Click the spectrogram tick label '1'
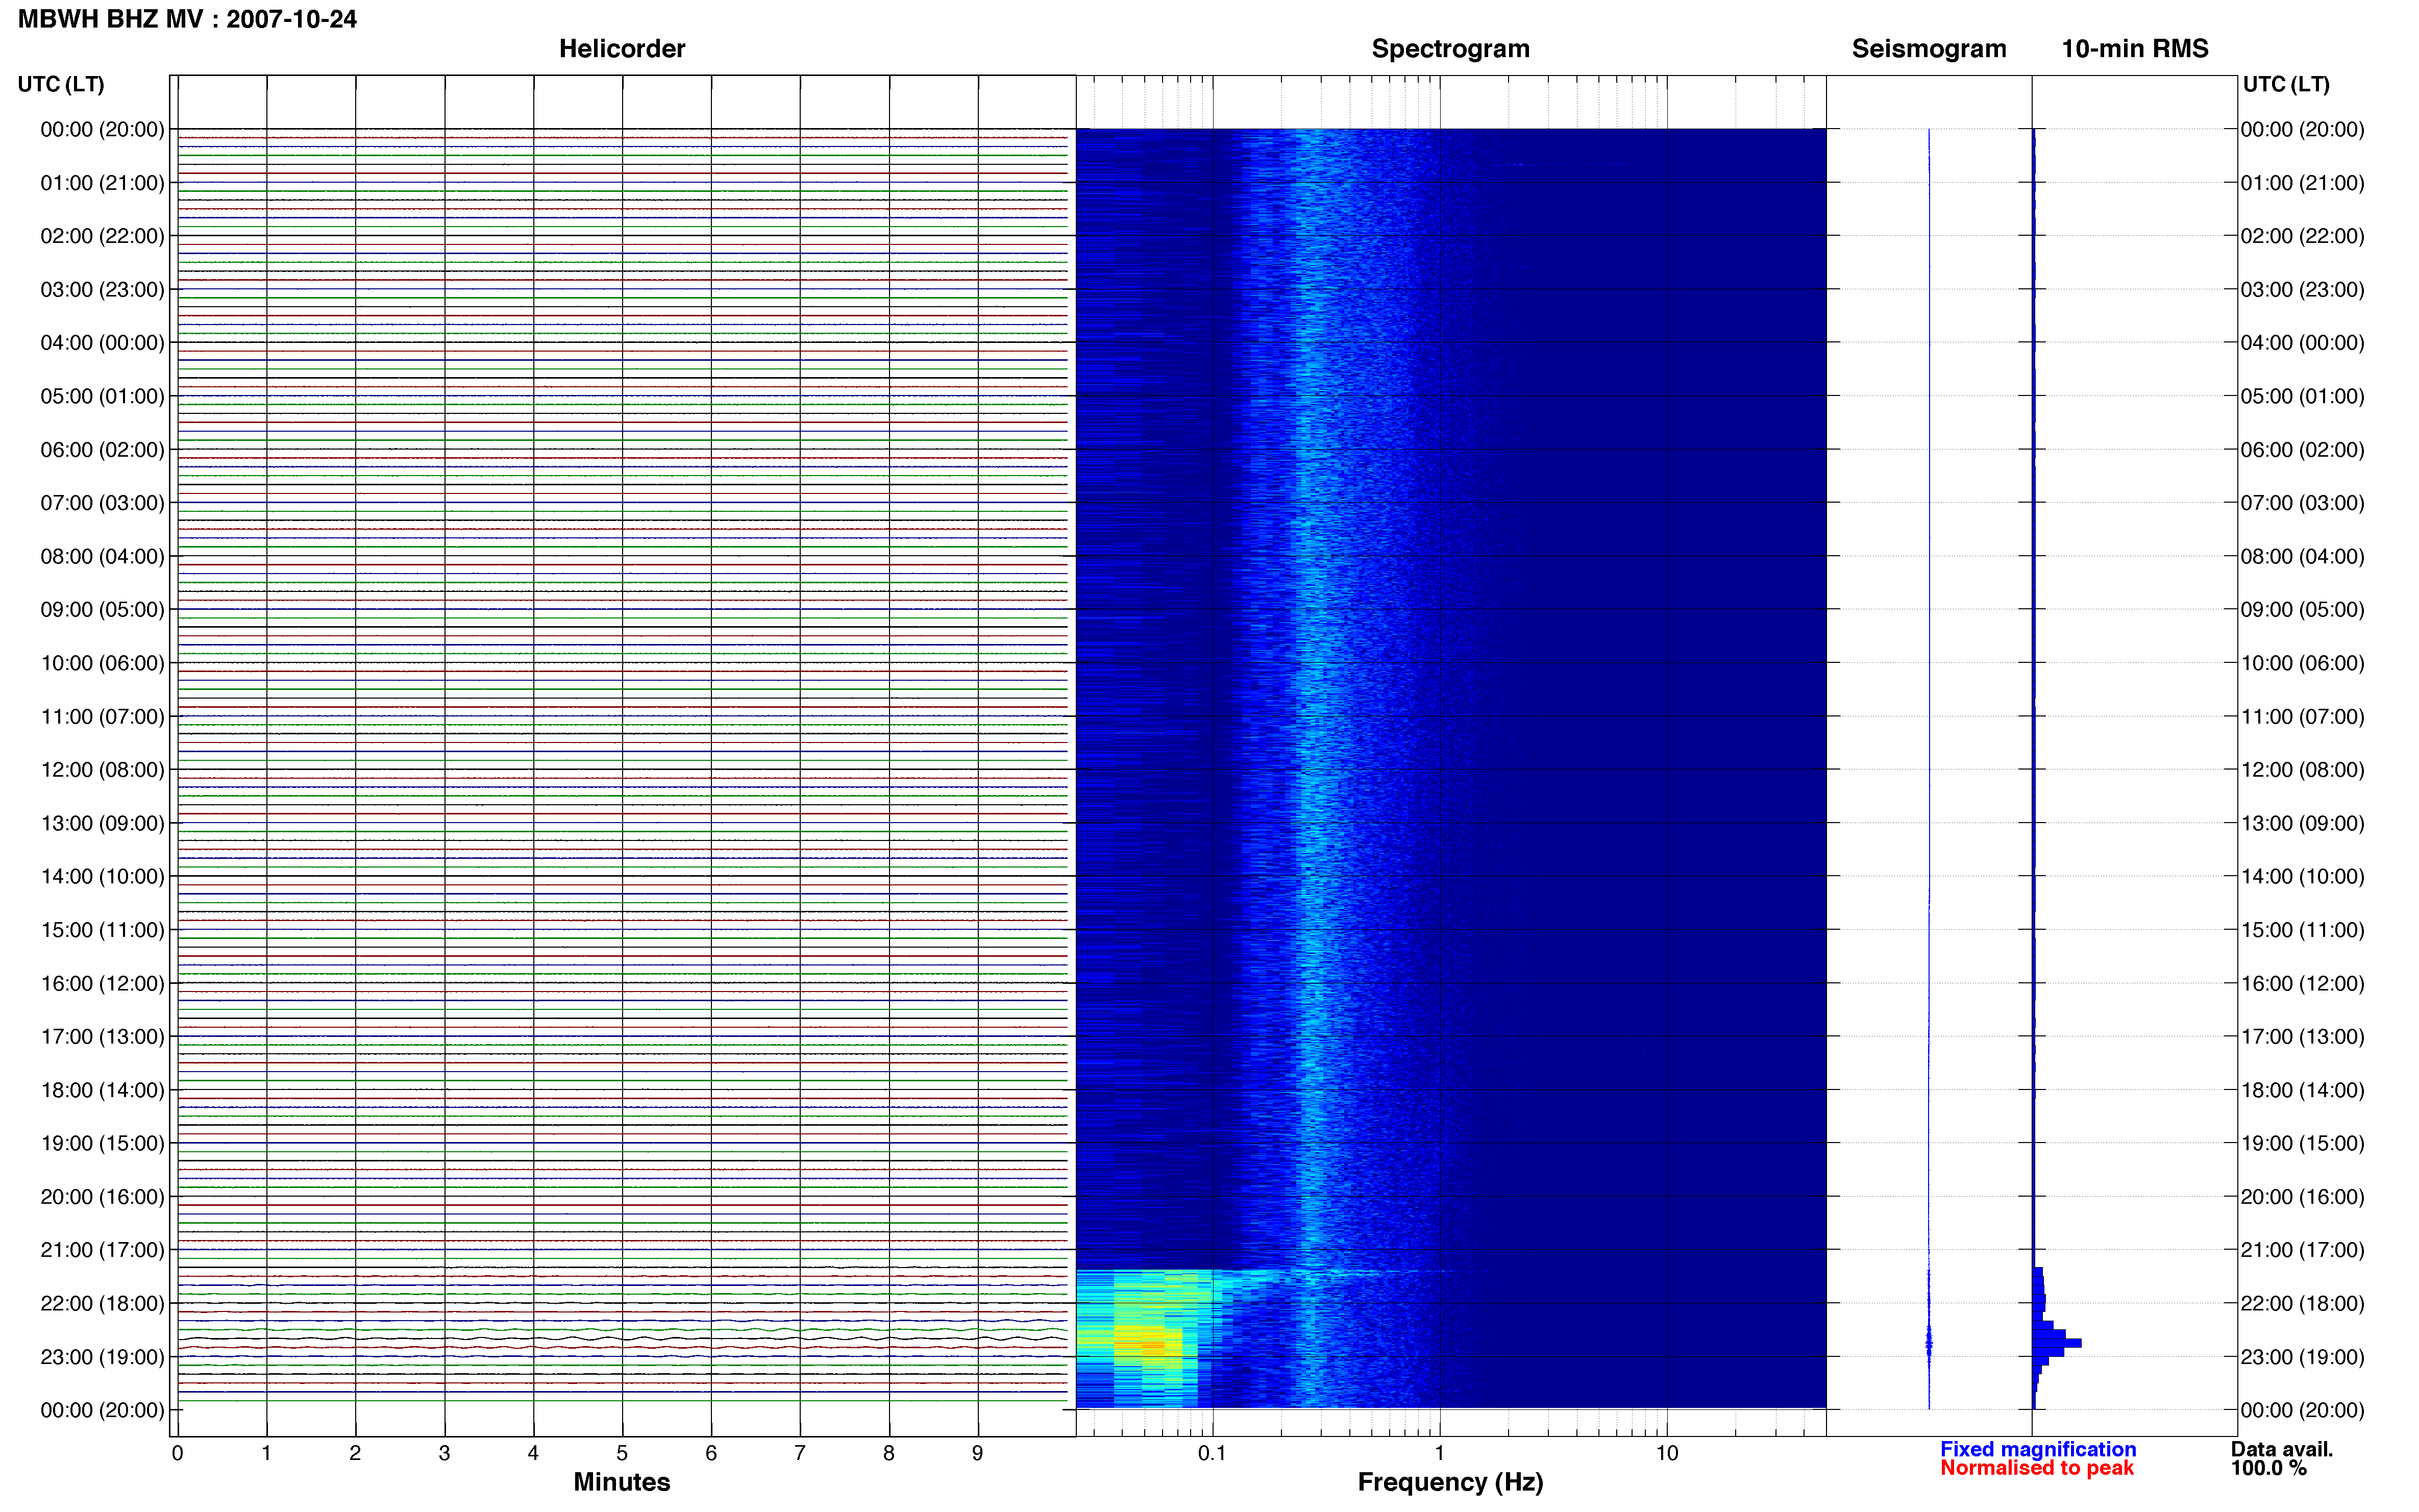The image size is (2419, 1512). (x=1439, y=1453)
